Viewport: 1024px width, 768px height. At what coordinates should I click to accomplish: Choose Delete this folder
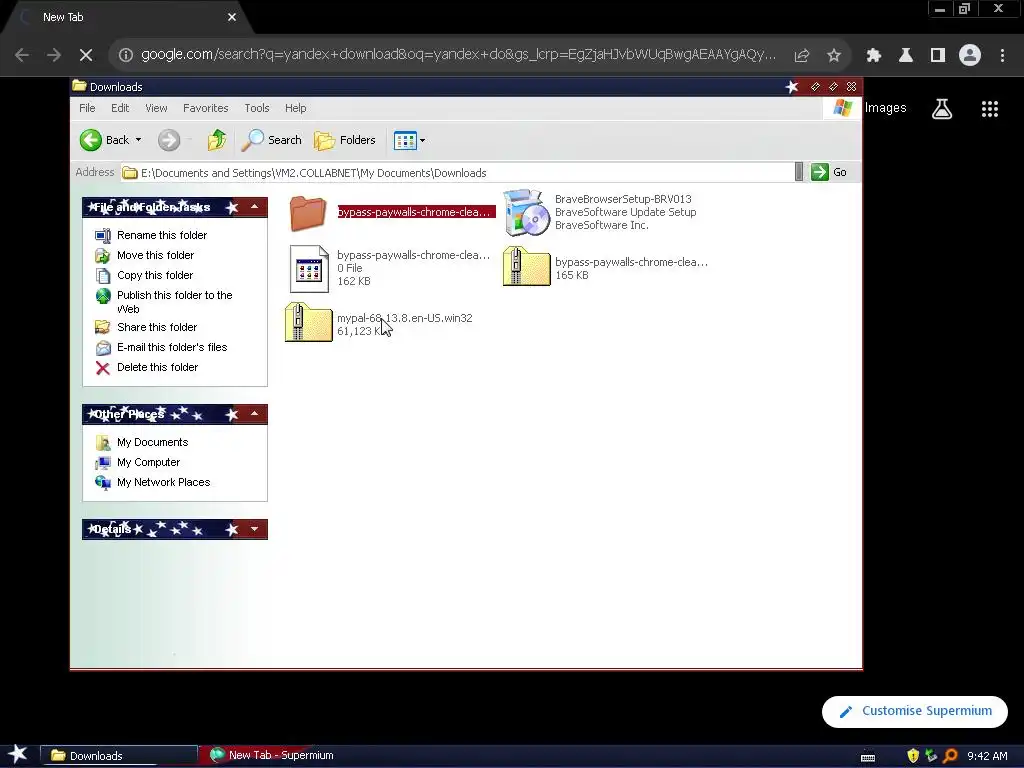[x=157, y=368]
